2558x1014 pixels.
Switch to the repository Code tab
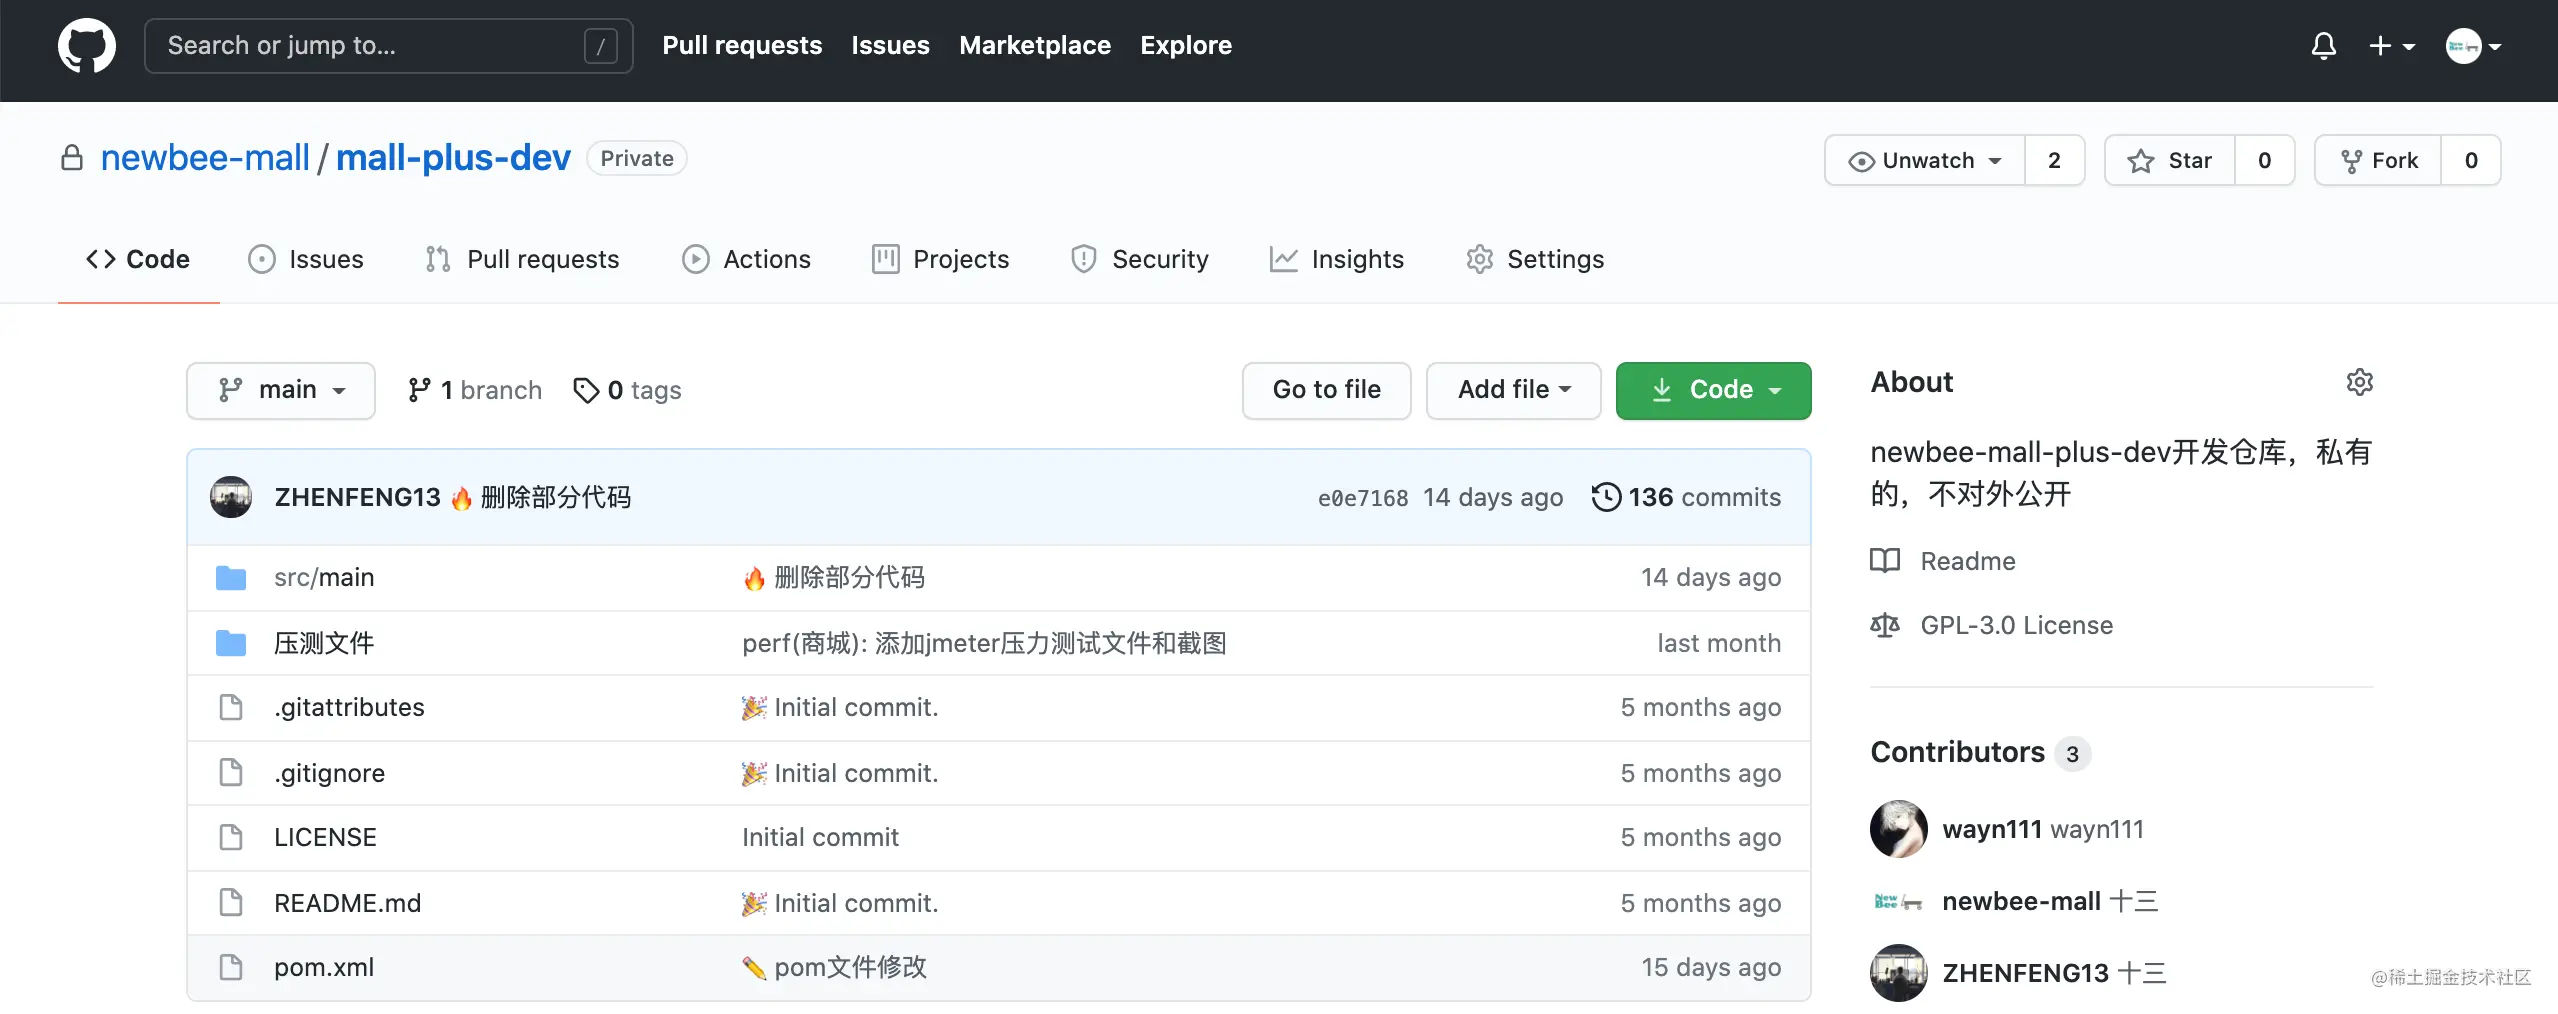[x=138, y=259]
